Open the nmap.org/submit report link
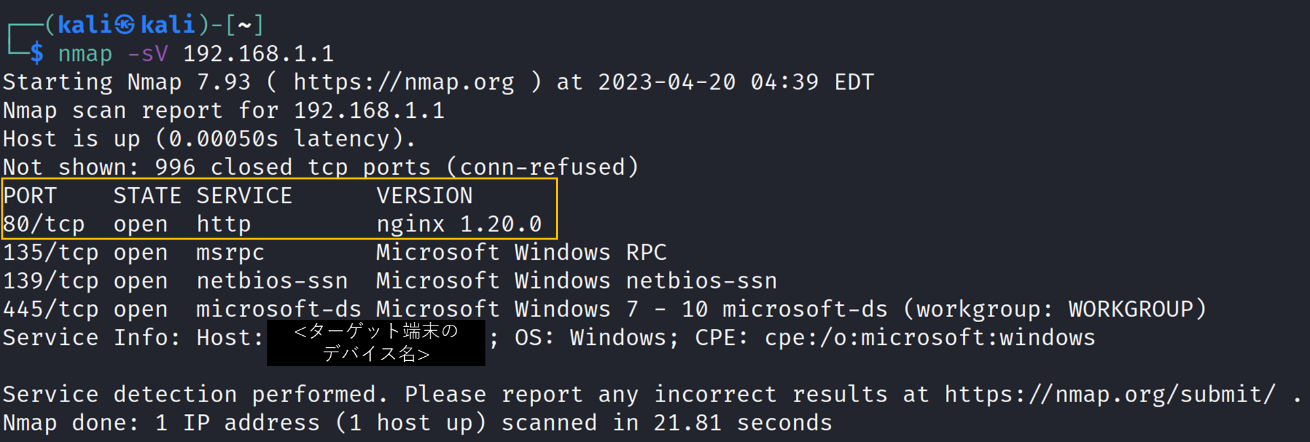 (x=1110, y=395)
